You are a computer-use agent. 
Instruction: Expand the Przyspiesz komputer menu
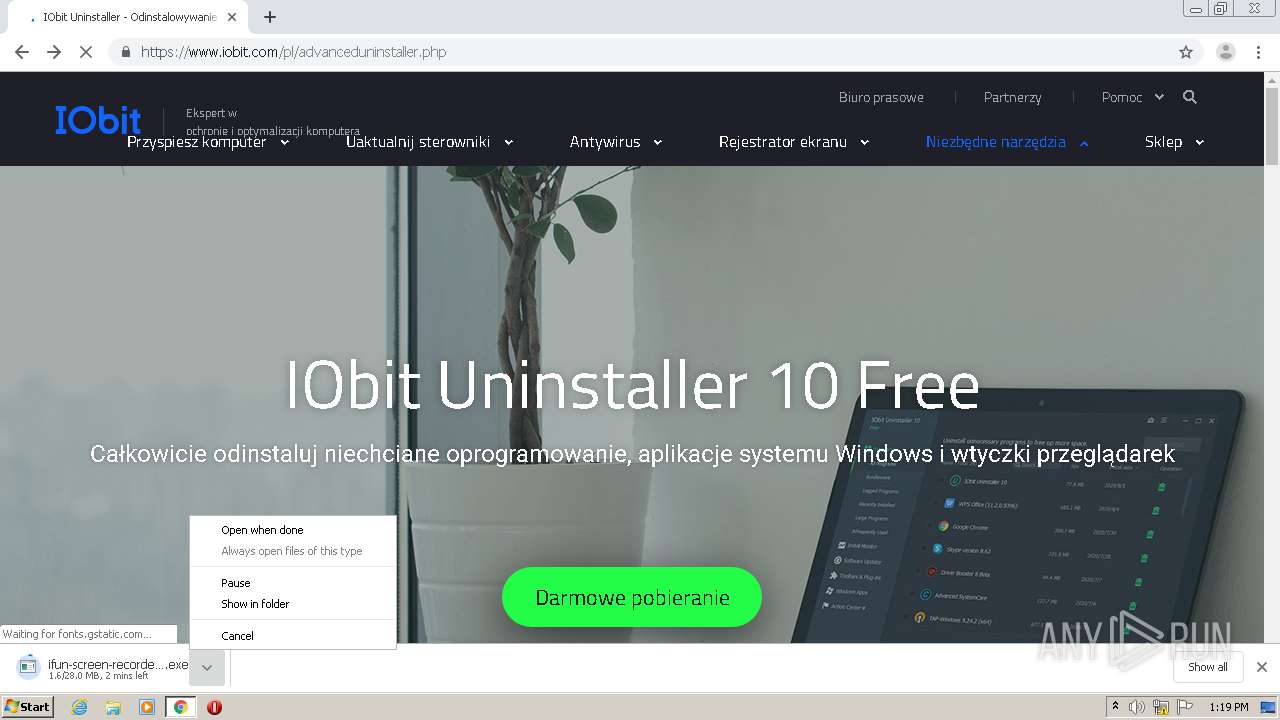pos(208,142)
